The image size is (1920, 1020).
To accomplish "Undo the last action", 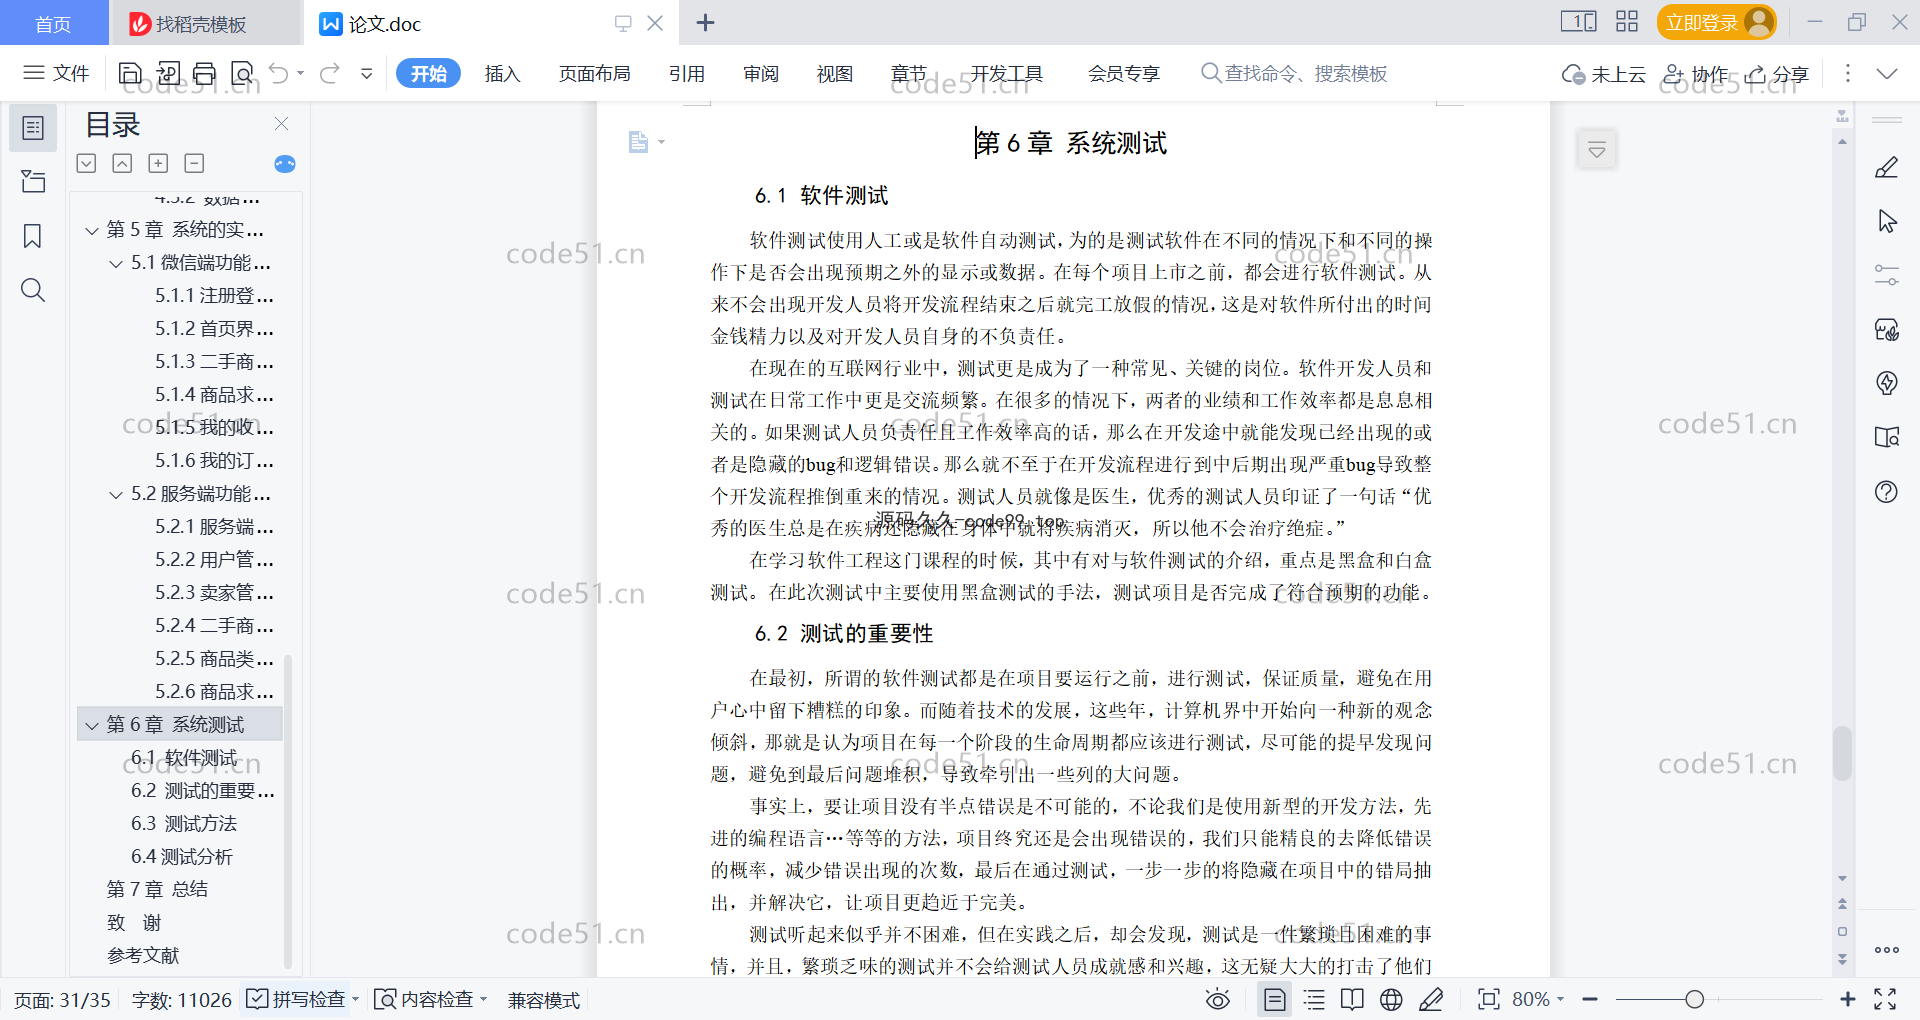I will 279,73.
